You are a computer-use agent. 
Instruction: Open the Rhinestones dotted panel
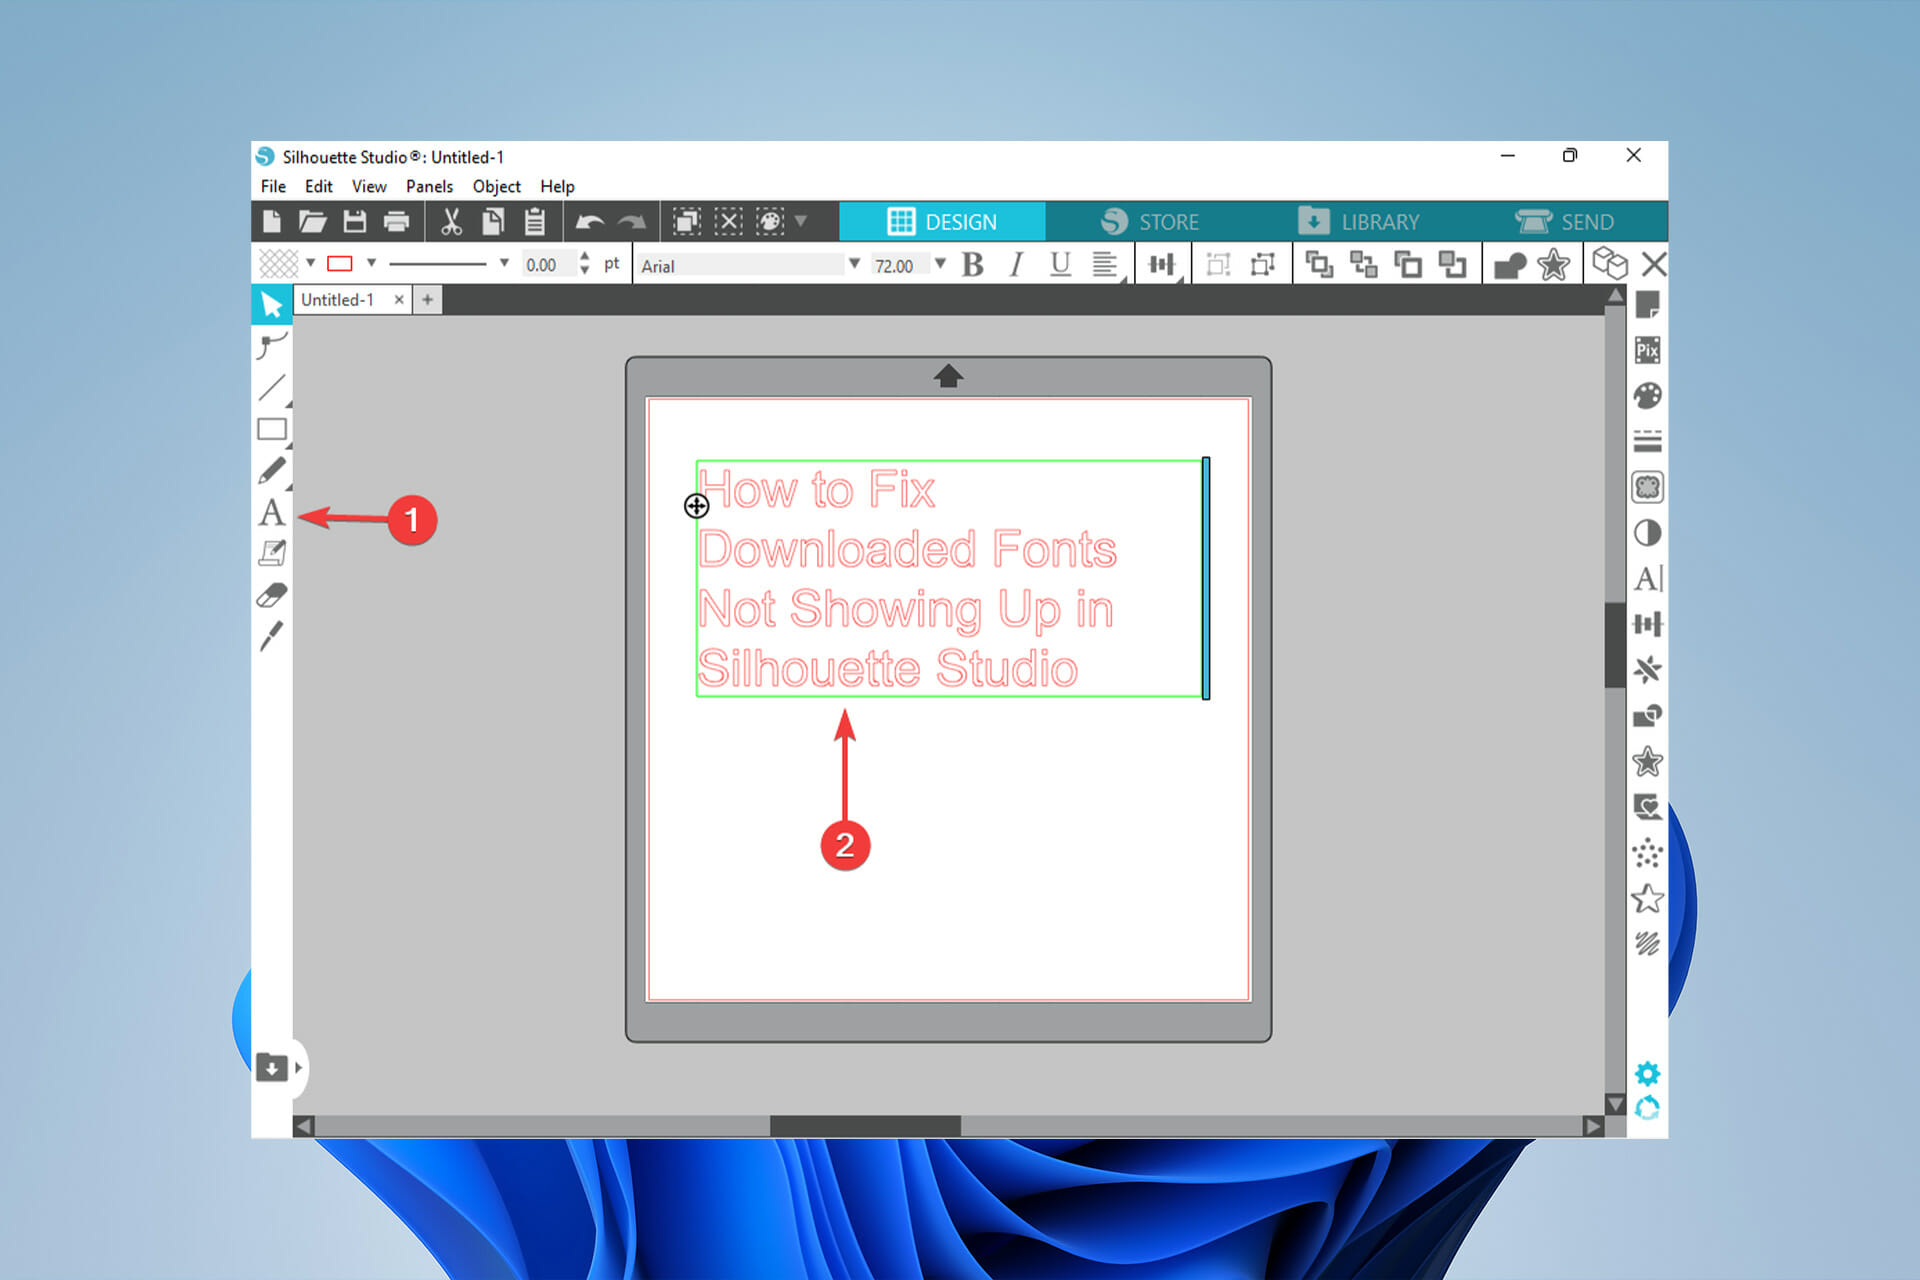[1648, 853]
